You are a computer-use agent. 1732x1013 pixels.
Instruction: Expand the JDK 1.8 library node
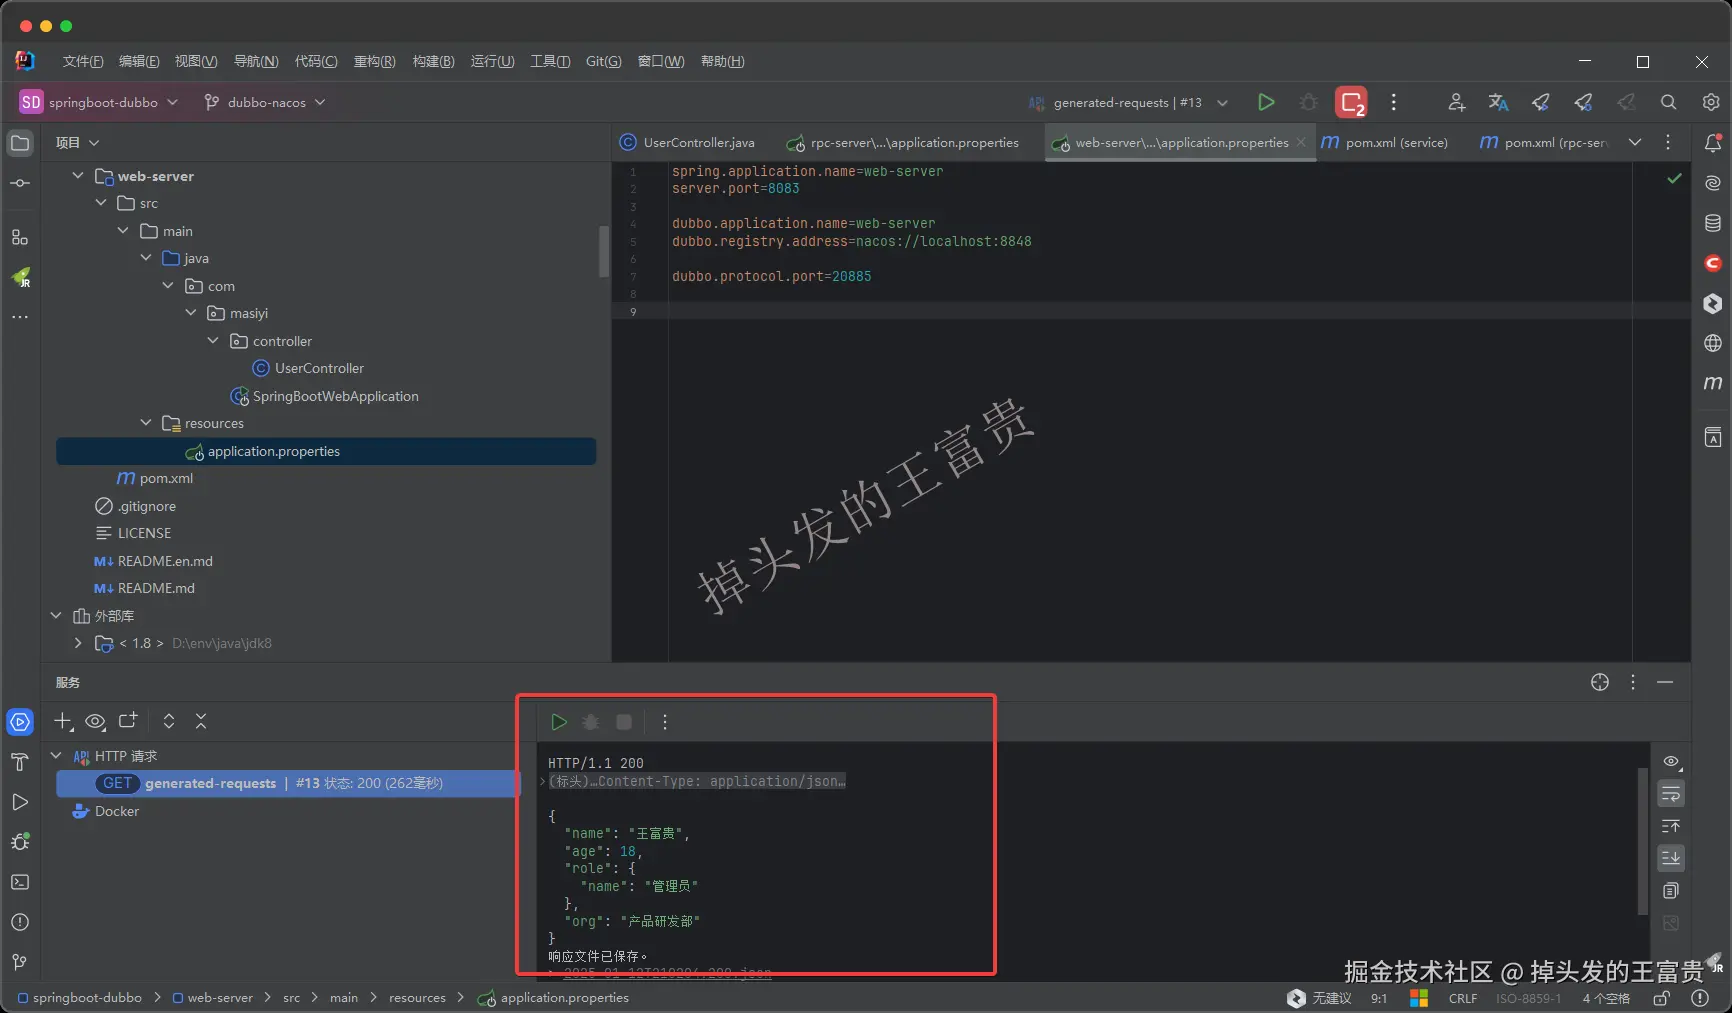point(78,643)
